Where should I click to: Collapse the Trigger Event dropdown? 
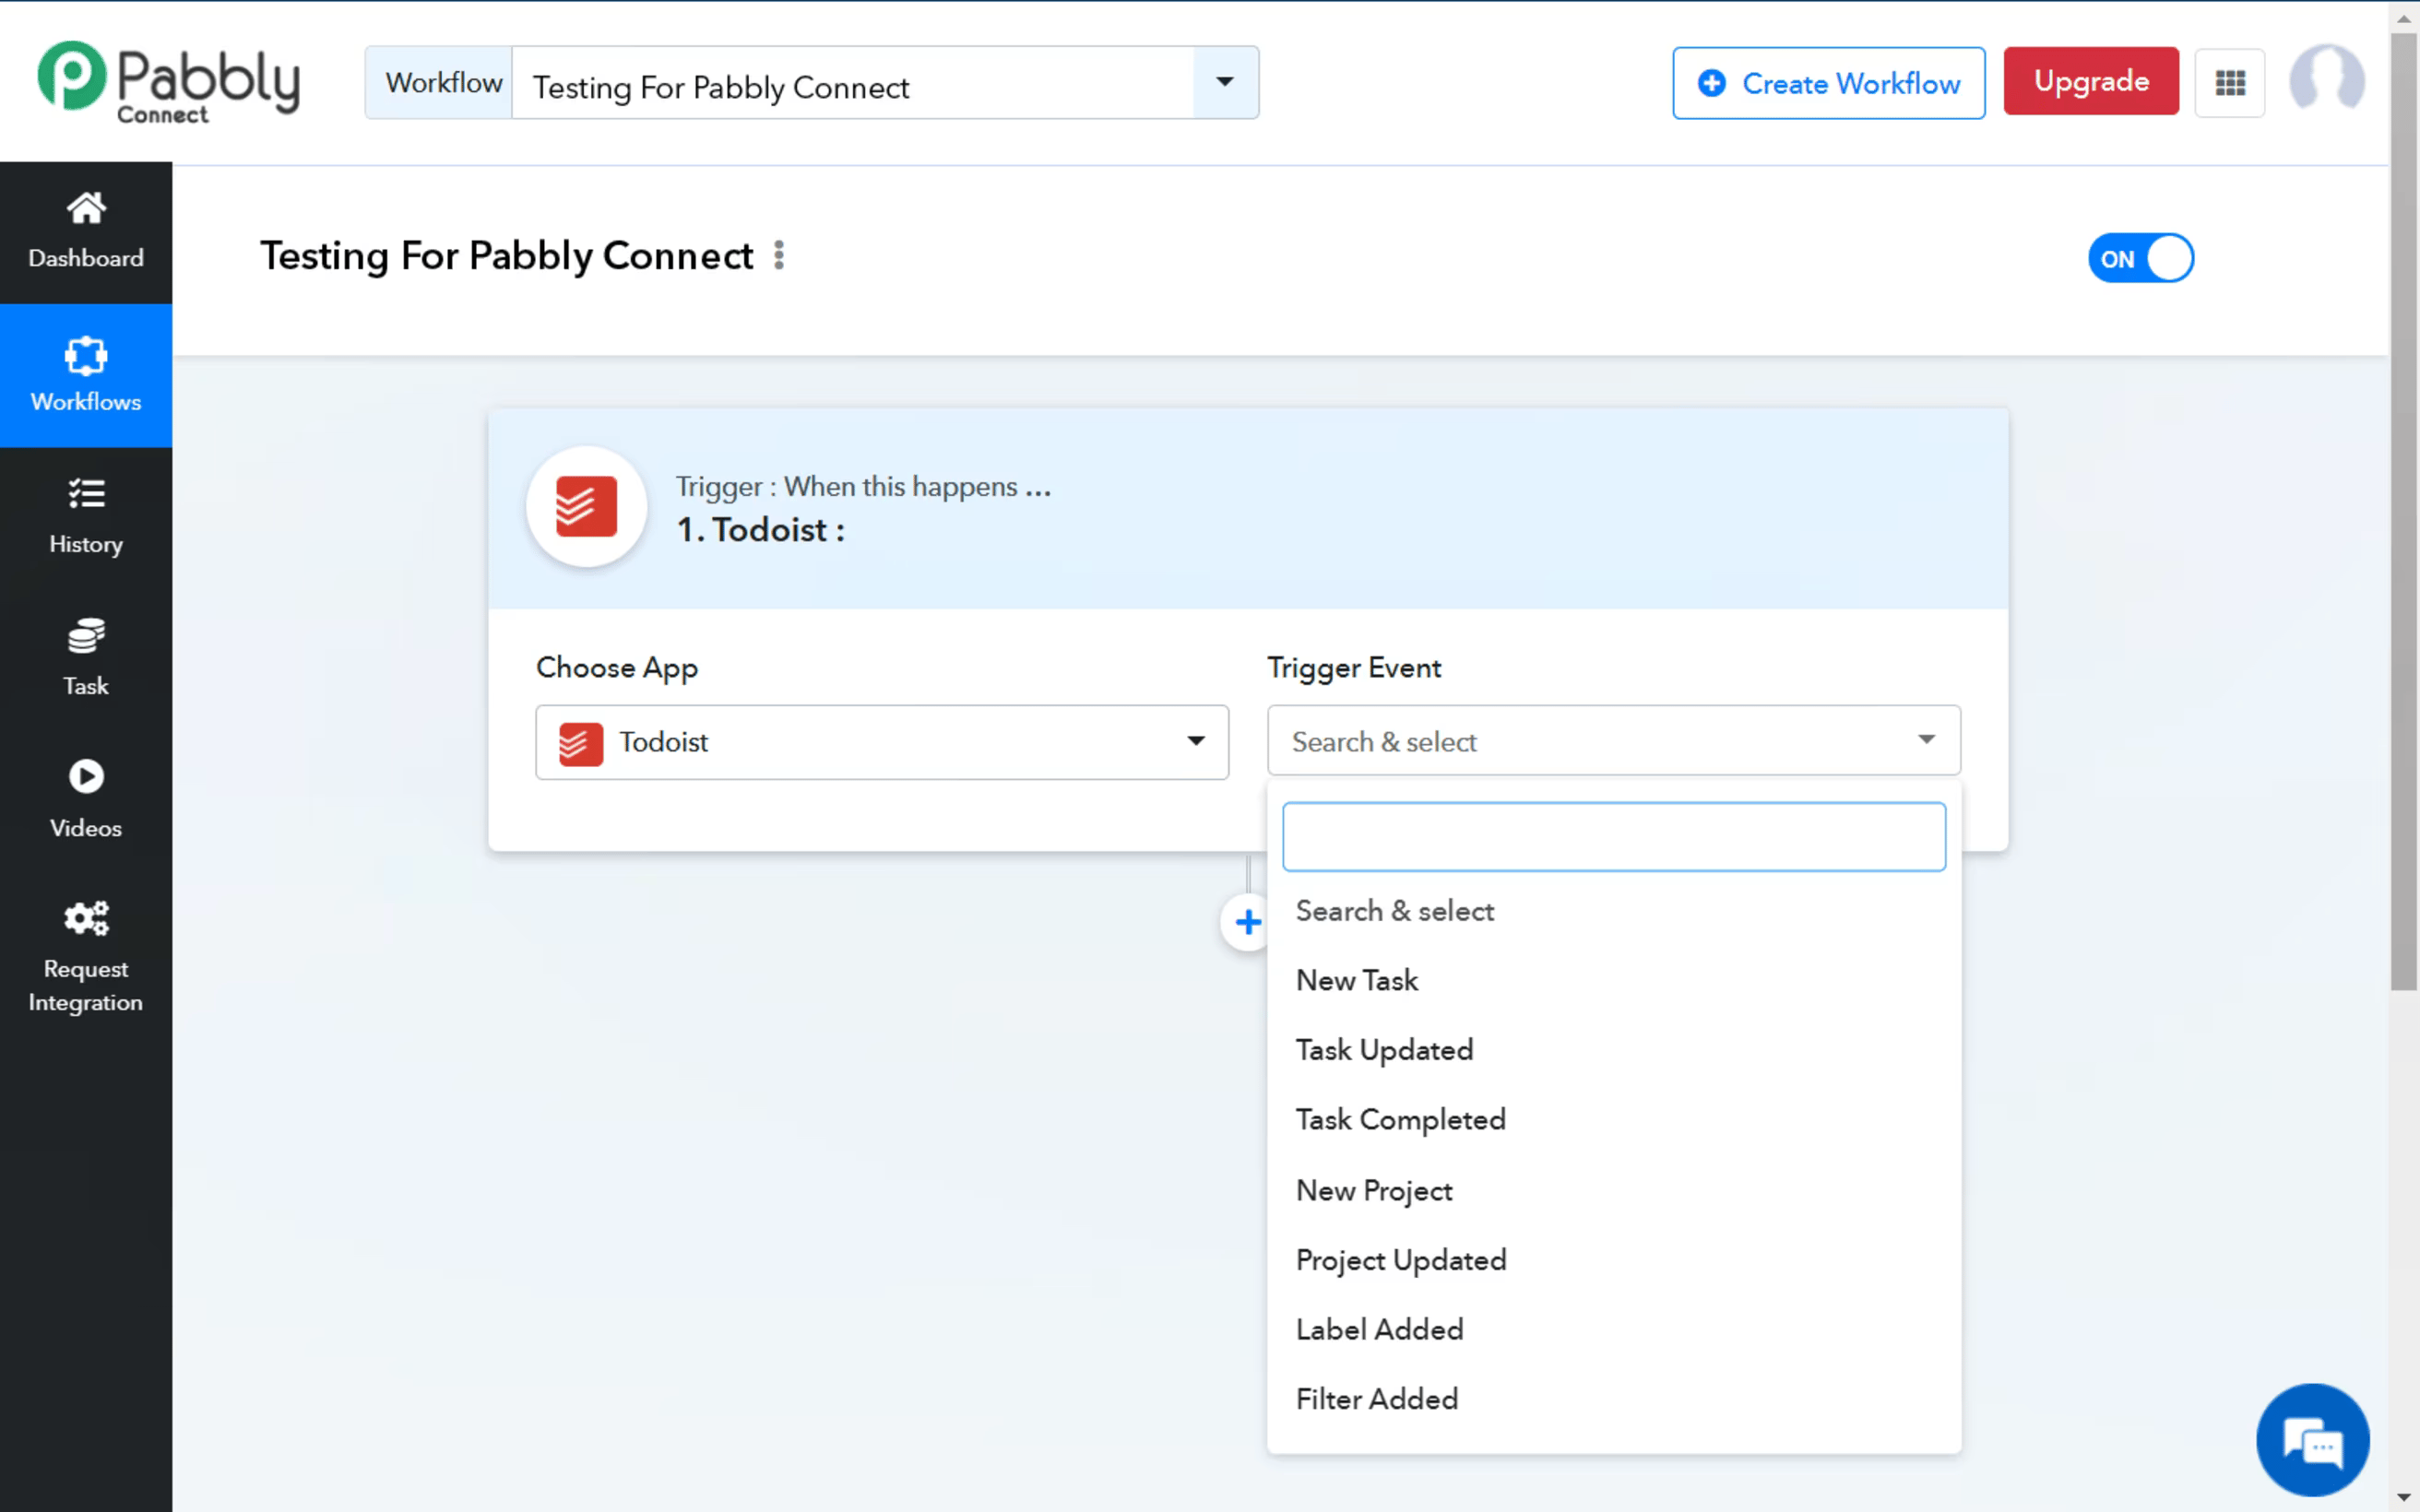click(x=1613, y=741)
